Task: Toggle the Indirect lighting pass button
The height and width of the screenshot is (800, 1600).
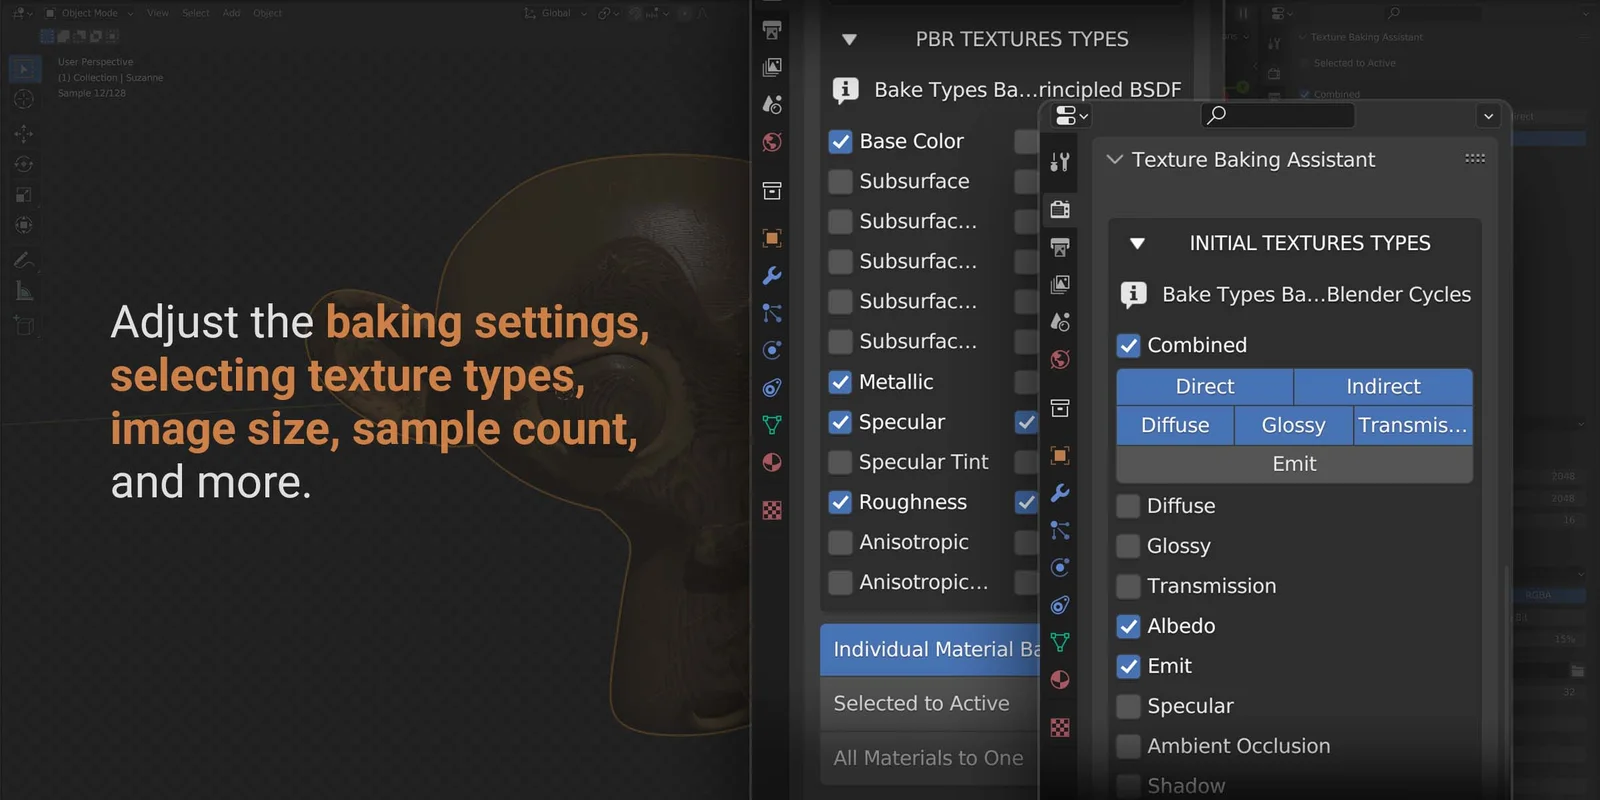Action: pyautogui.click(x=1383, y=387)
